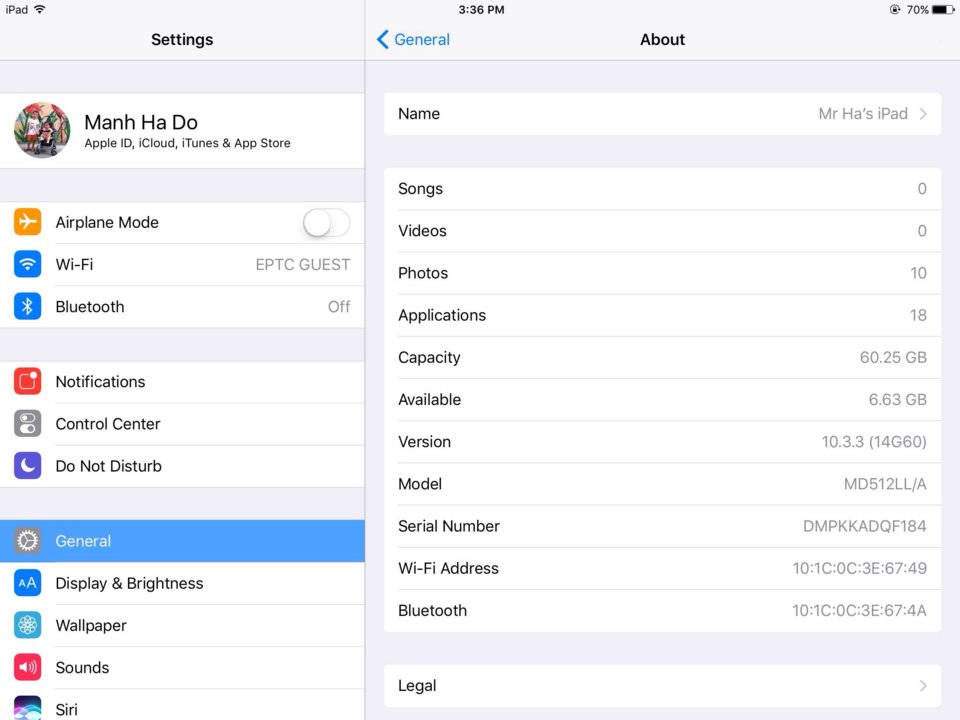The height and width of the screenshot is (720, 960).
Task: Tap the Serial Number DMPKKADQF184
Action: coord(864,527)
